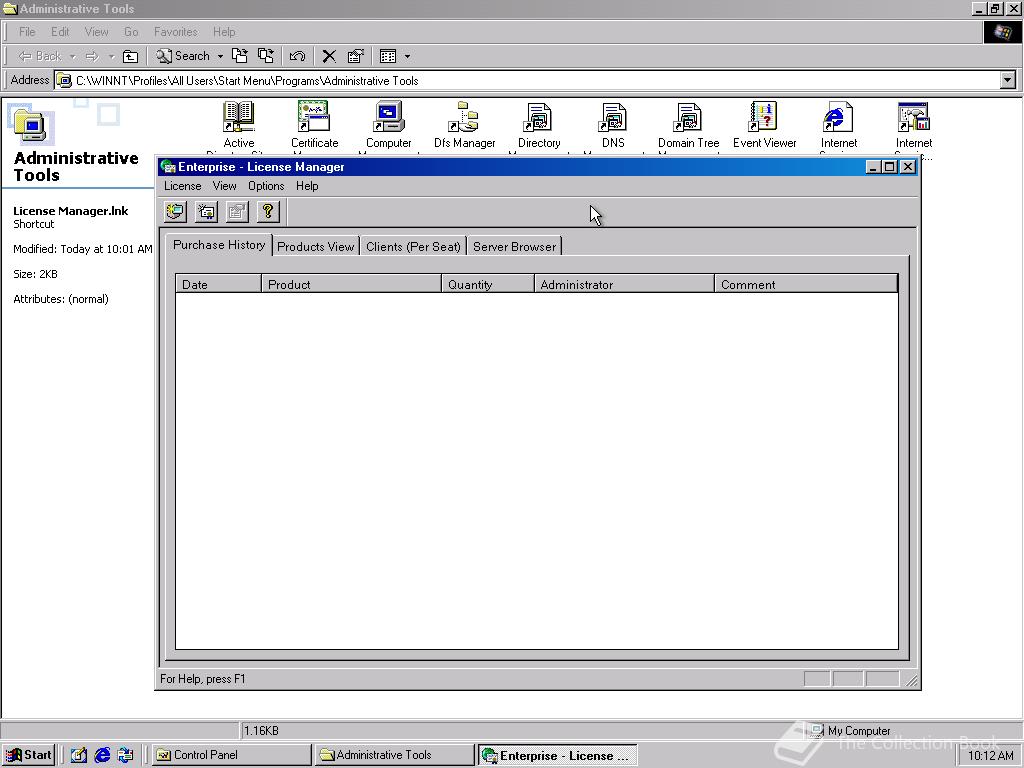Open the Active Directory shortcut icon
The image size is (1024, 768).
238,118
